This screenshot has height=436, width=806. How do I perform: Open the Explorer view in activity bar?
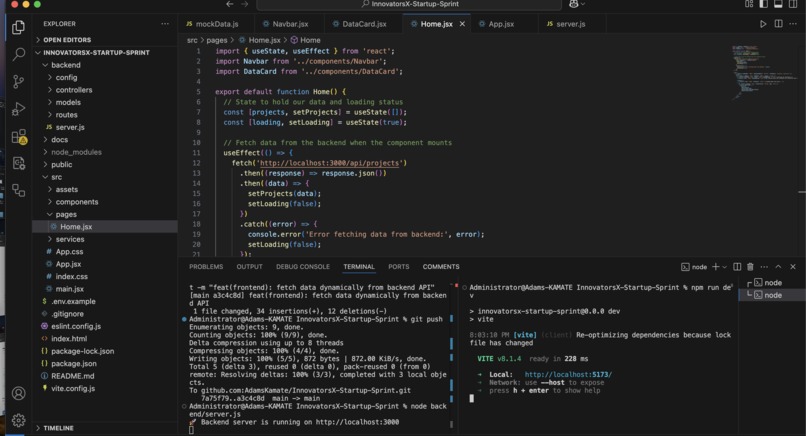19,27
